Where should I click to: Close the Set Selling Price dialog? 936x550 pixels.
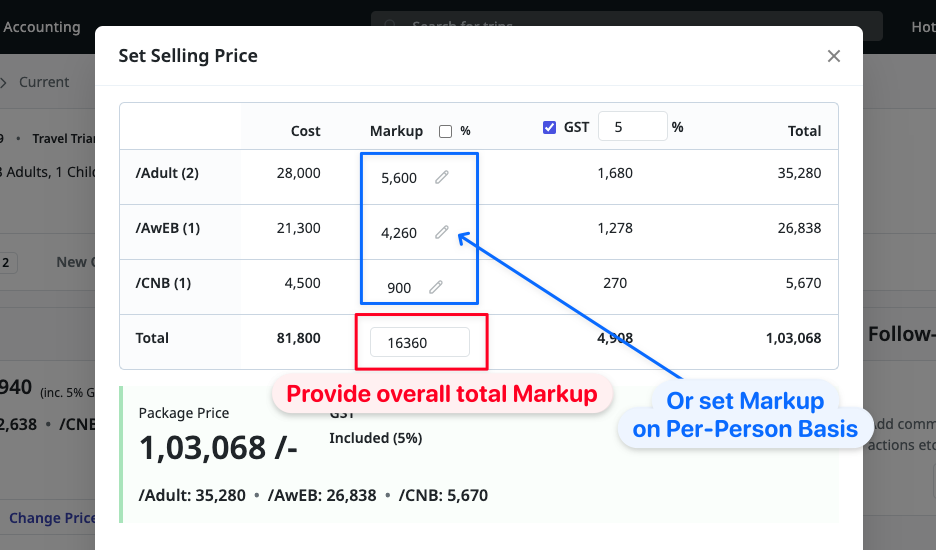coord(833,56)
